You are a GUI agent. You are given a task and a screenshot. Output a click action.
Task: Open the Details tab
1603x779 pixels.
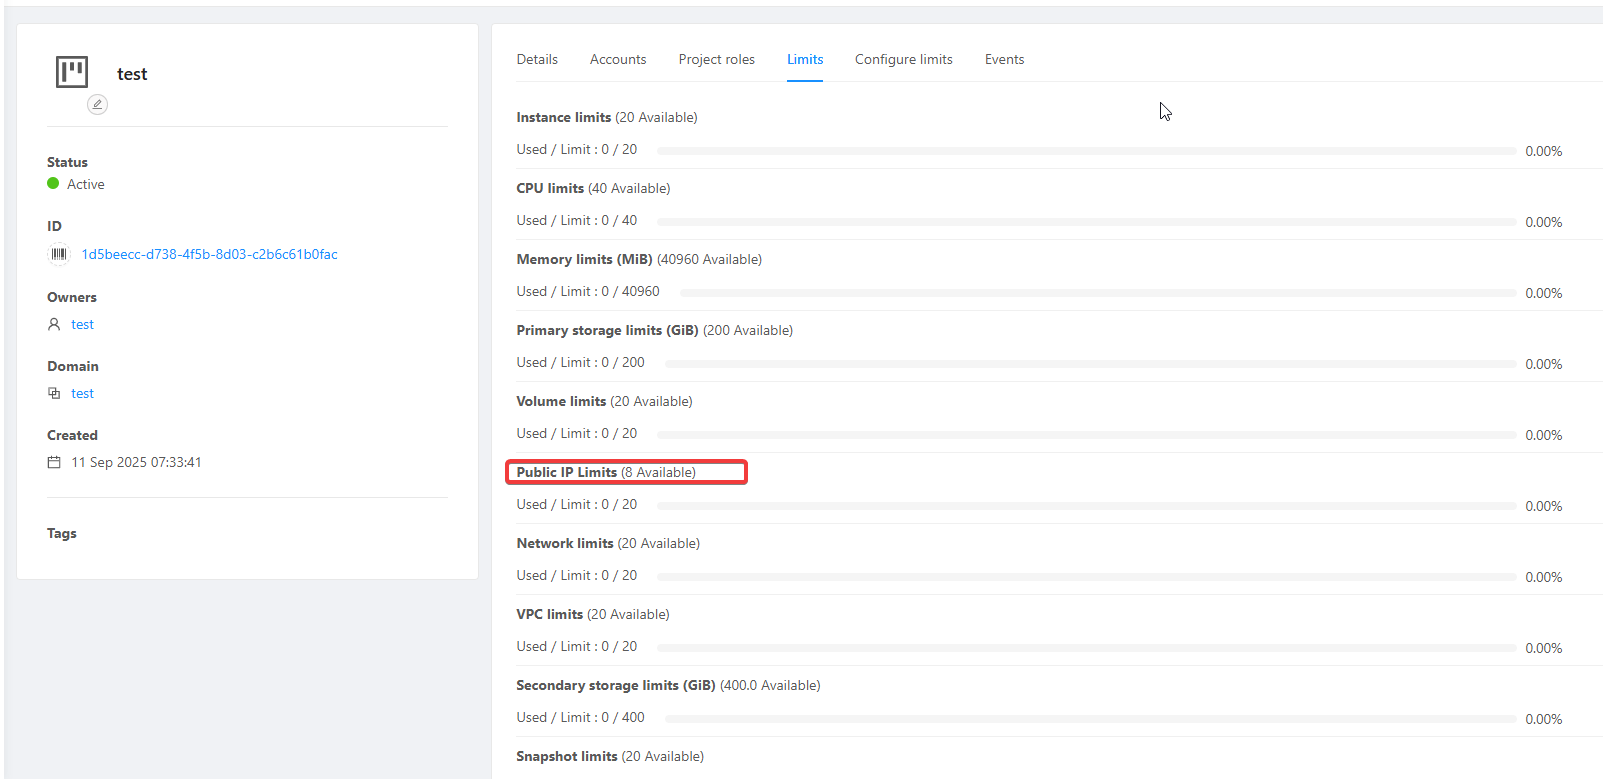[537, 59]
